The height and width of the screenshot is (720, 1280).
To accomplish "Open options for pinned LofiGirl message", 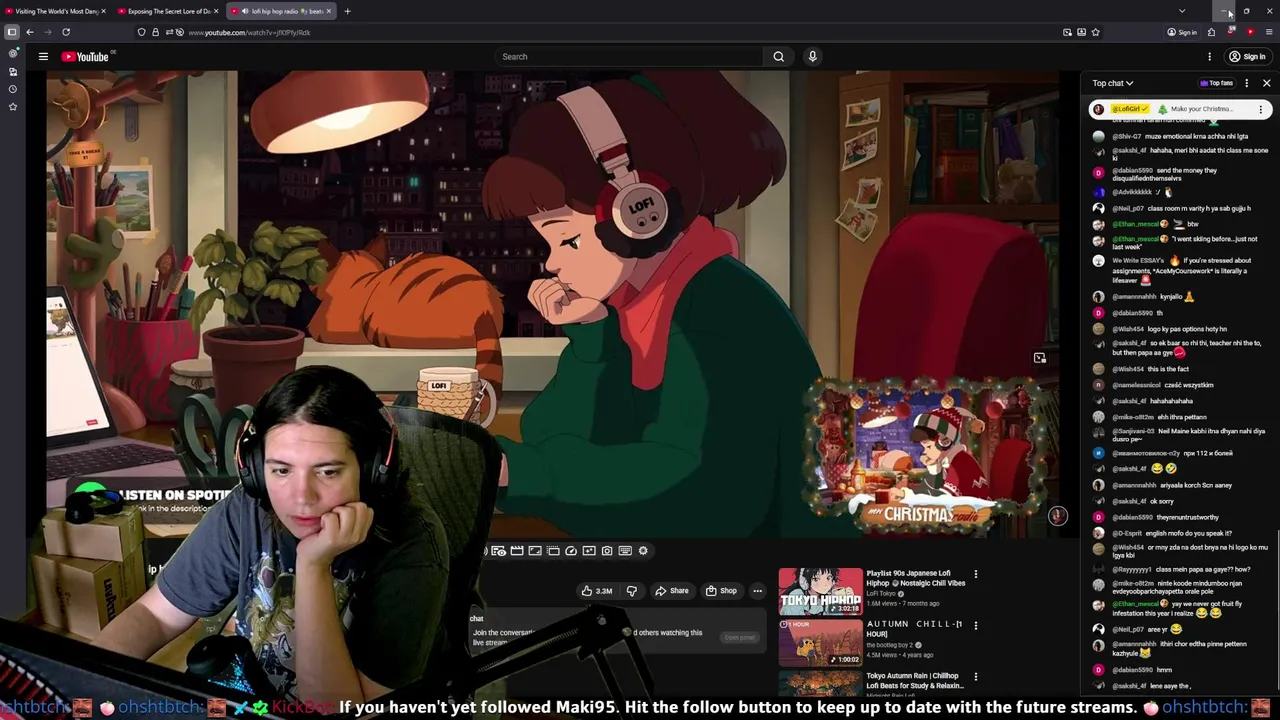I will 1260,109.
